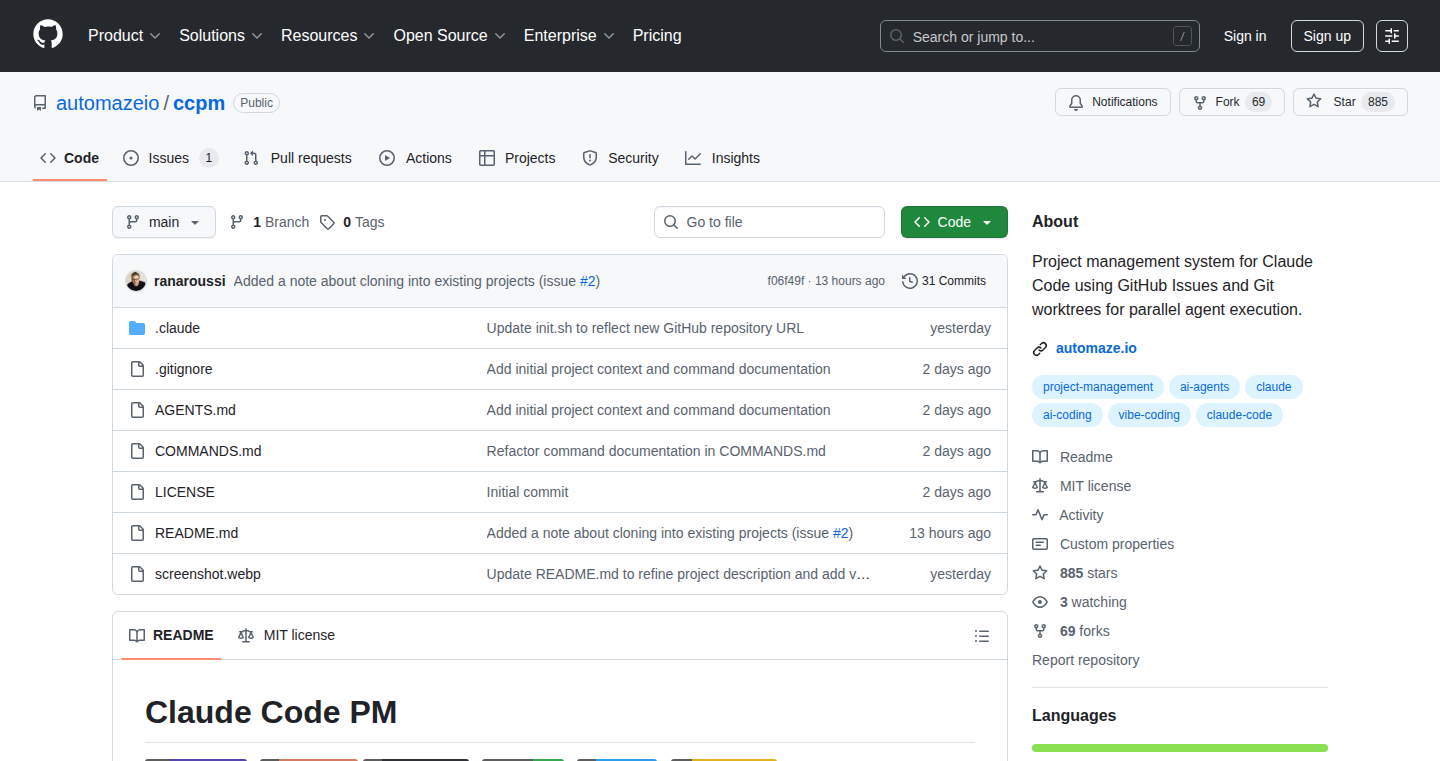This screenshot has width=1440, height=761.
Task: Click the fork icon next to 69 forks
Action: (1040, 631)
